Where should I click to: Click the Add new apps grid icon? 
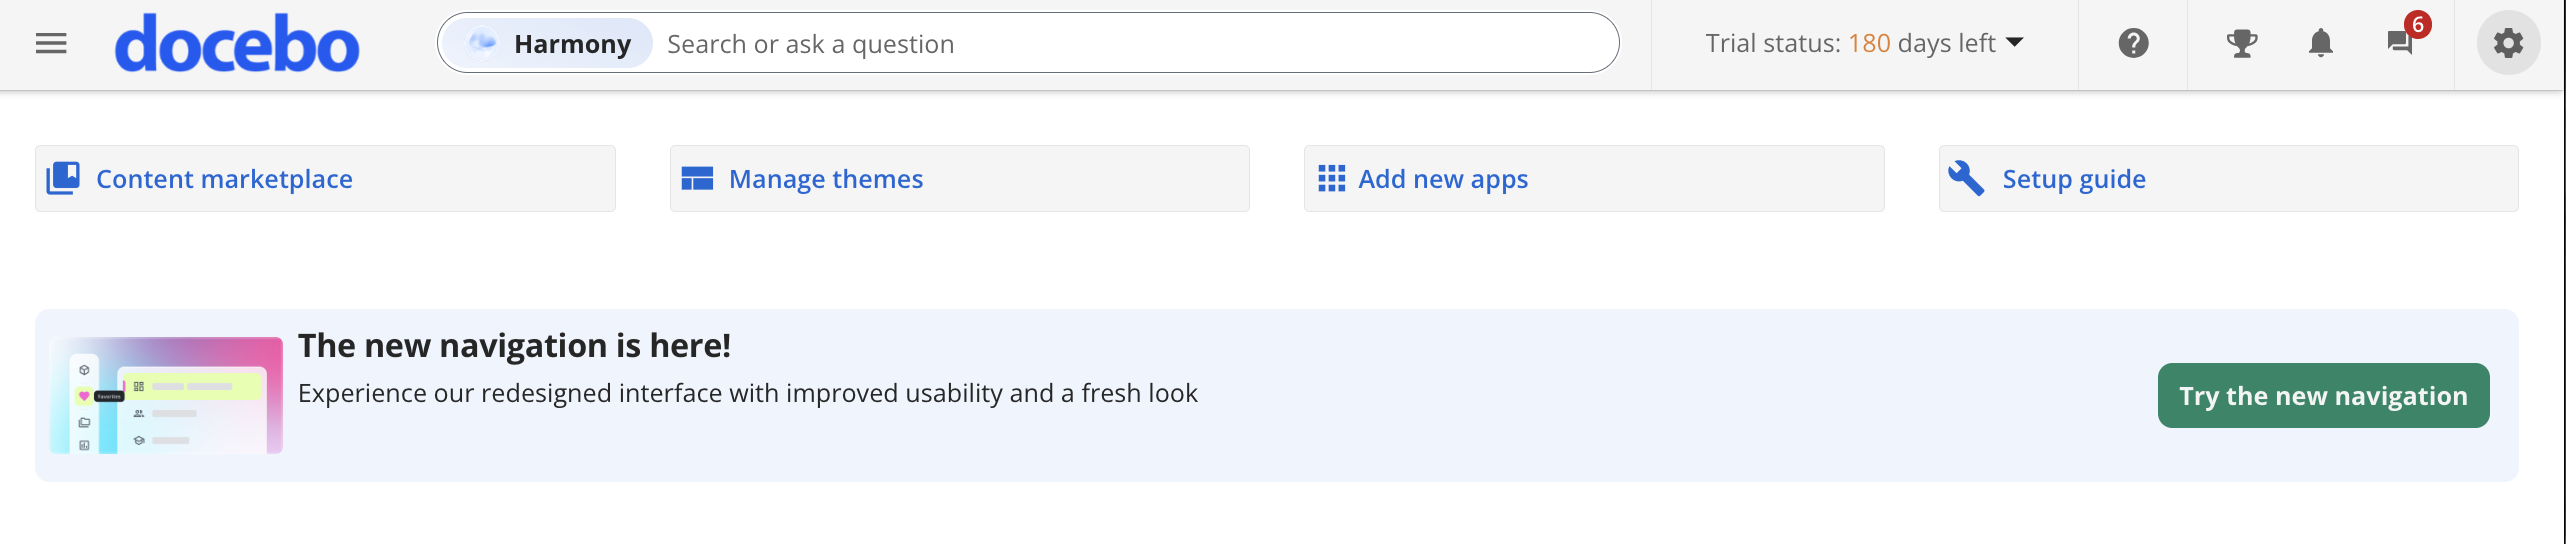1331,179
